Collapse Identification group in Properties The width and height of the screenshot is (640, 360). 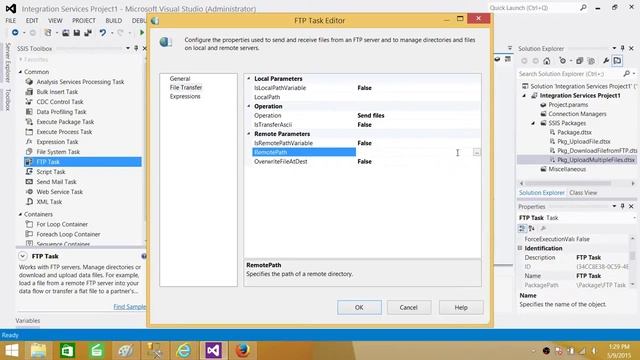[x=520, y=248]
